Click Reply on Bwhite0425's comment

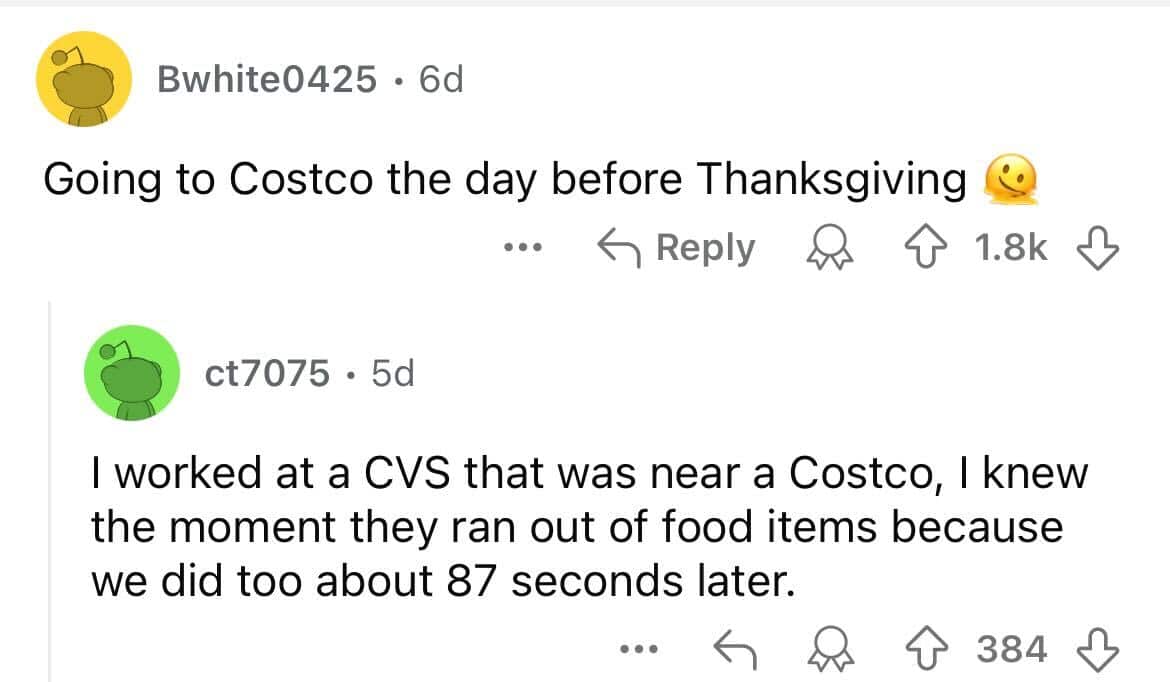tap(676, 247)
